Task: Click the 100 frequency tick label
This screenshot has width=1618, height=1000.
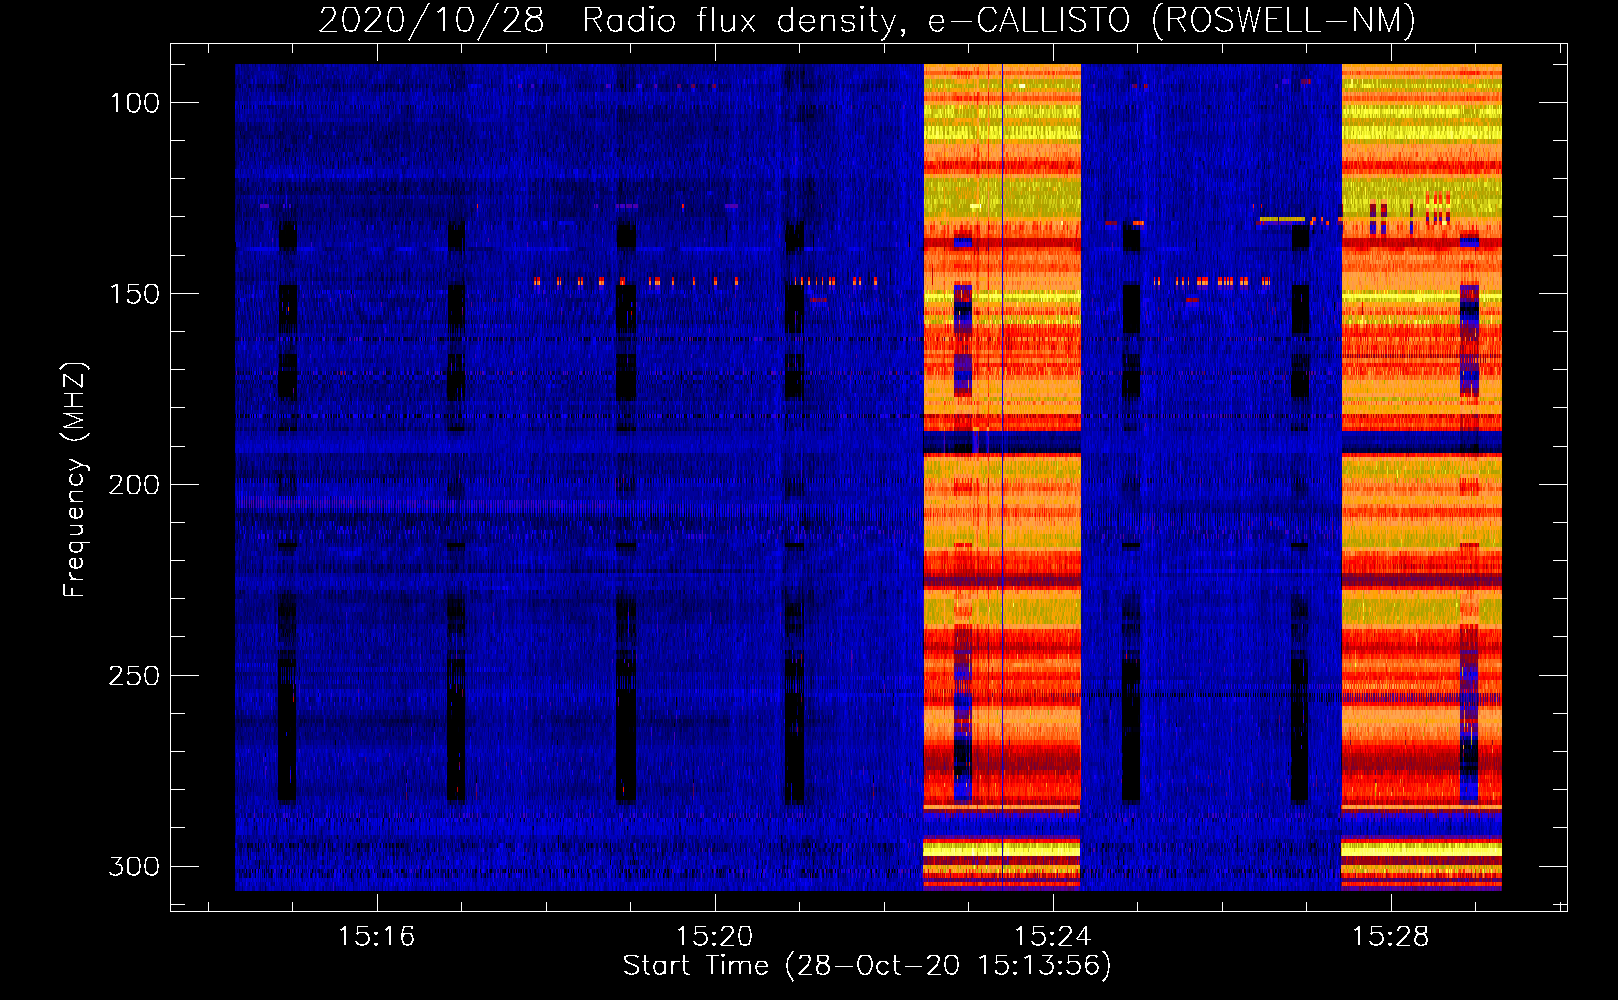Action: click(134, 103)
